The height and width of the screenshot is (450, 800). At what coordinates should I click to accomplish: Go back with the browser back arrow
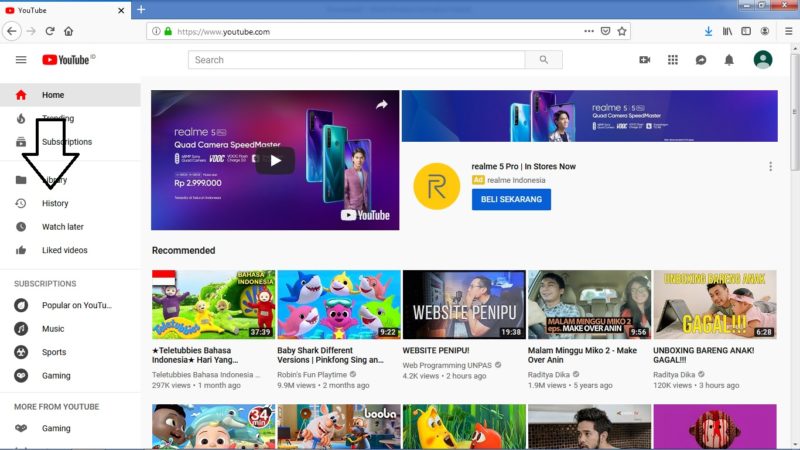(12, 31)
